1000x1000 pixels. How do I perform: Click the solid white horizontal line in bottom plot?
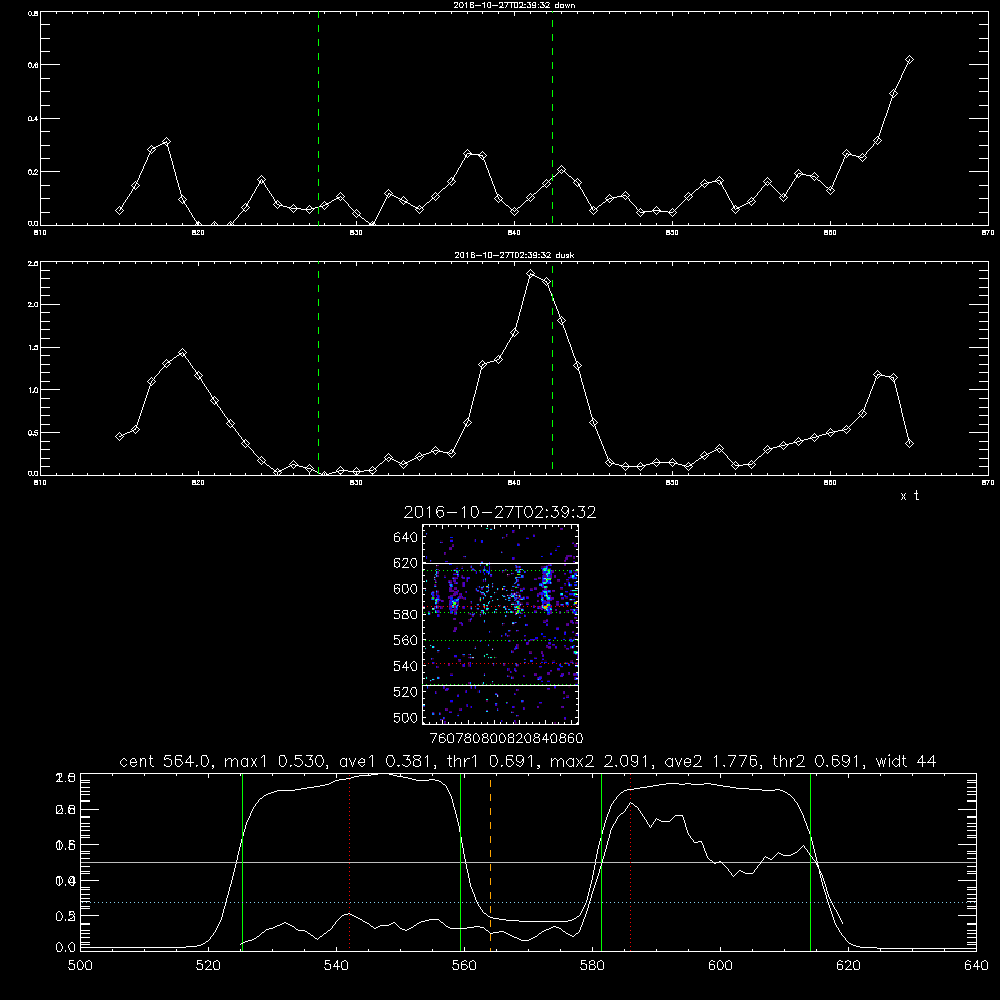click(x=528, y=862)
